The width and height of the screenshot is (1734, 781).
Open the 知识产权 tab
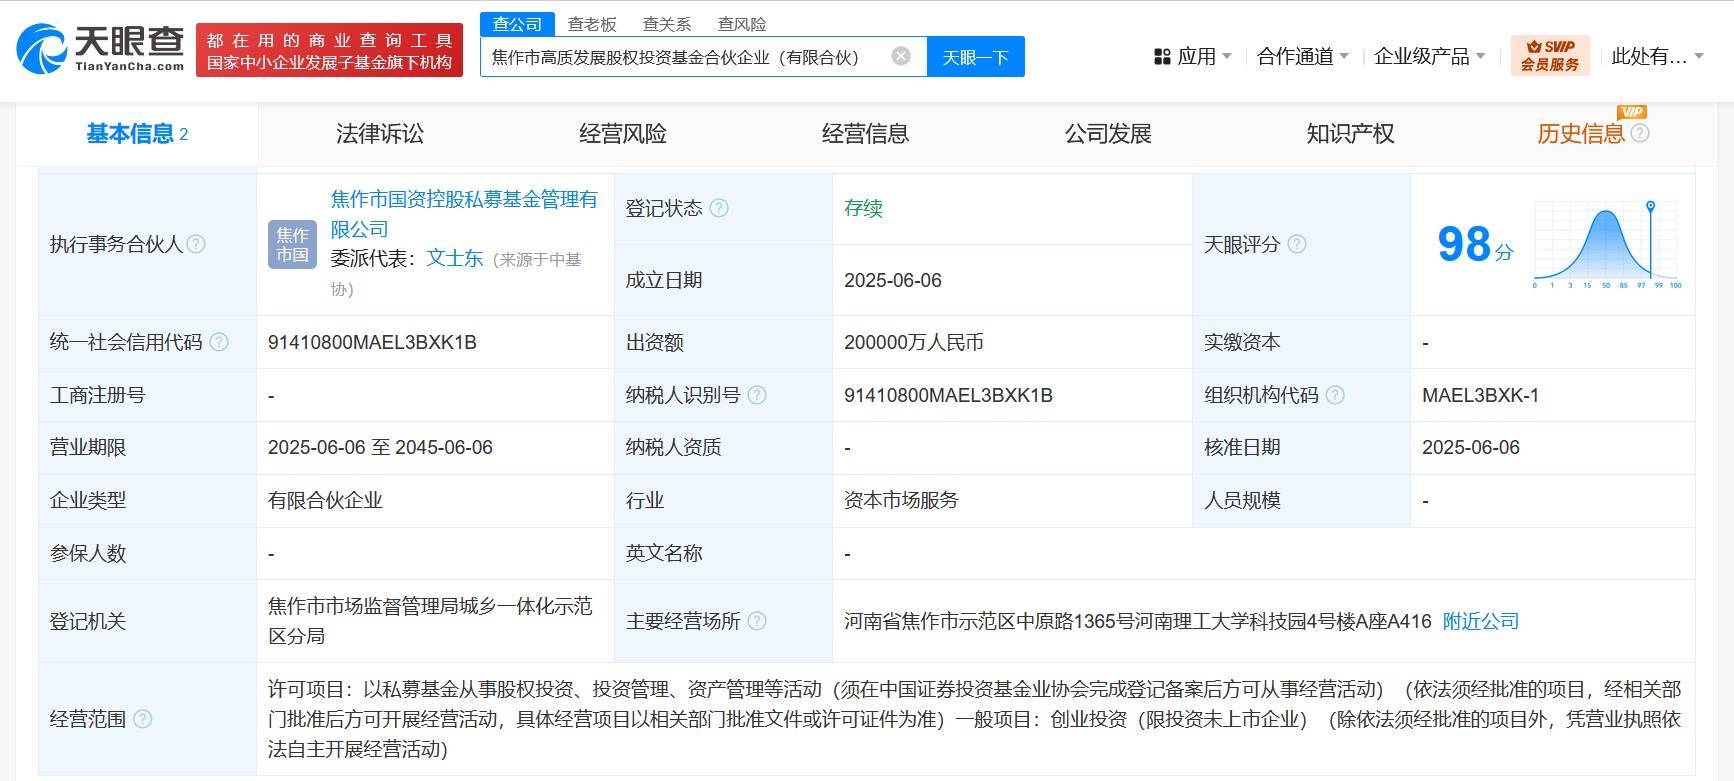coord(1350,133)
